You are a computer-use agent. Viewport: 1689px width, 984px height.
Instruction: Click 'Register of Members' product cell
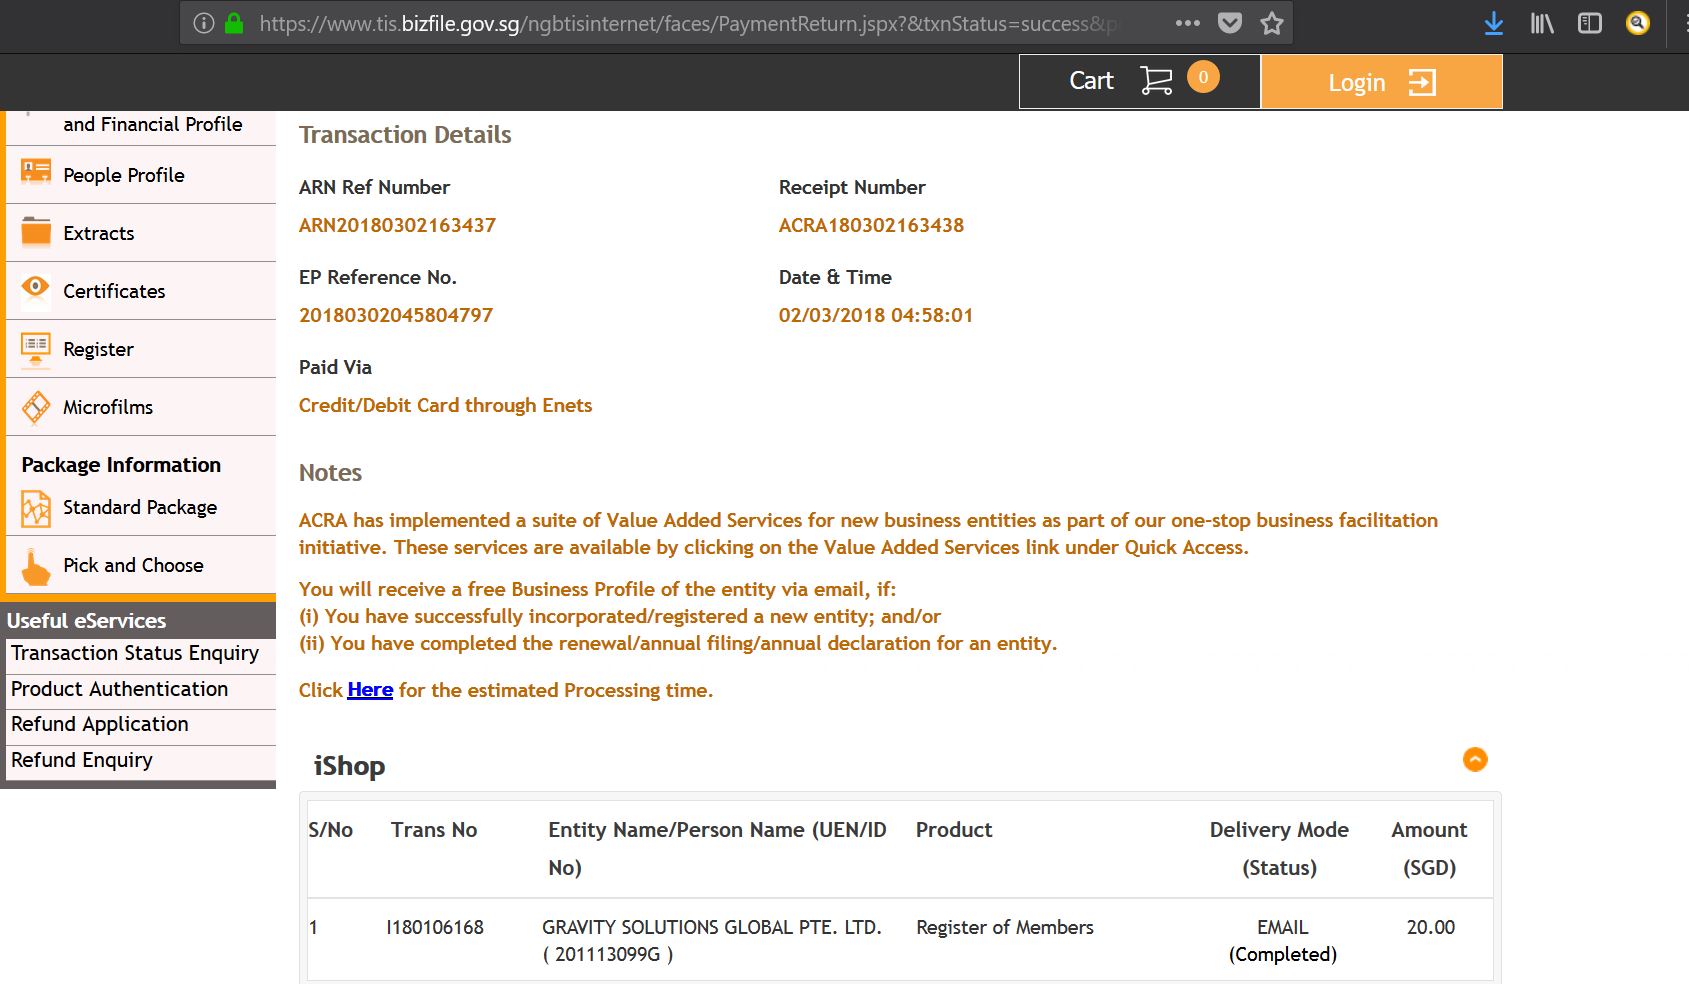pos(1005,927)
